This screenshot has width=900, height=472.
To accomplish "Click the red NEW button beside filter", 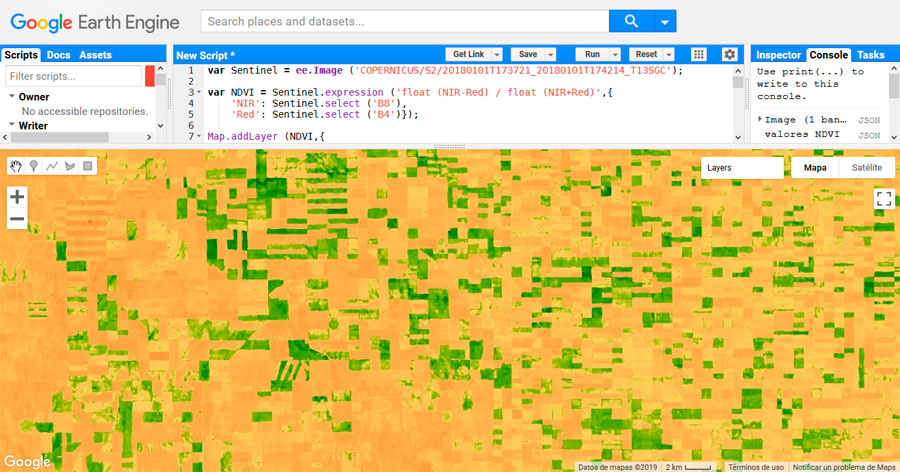I will [150, 76].
